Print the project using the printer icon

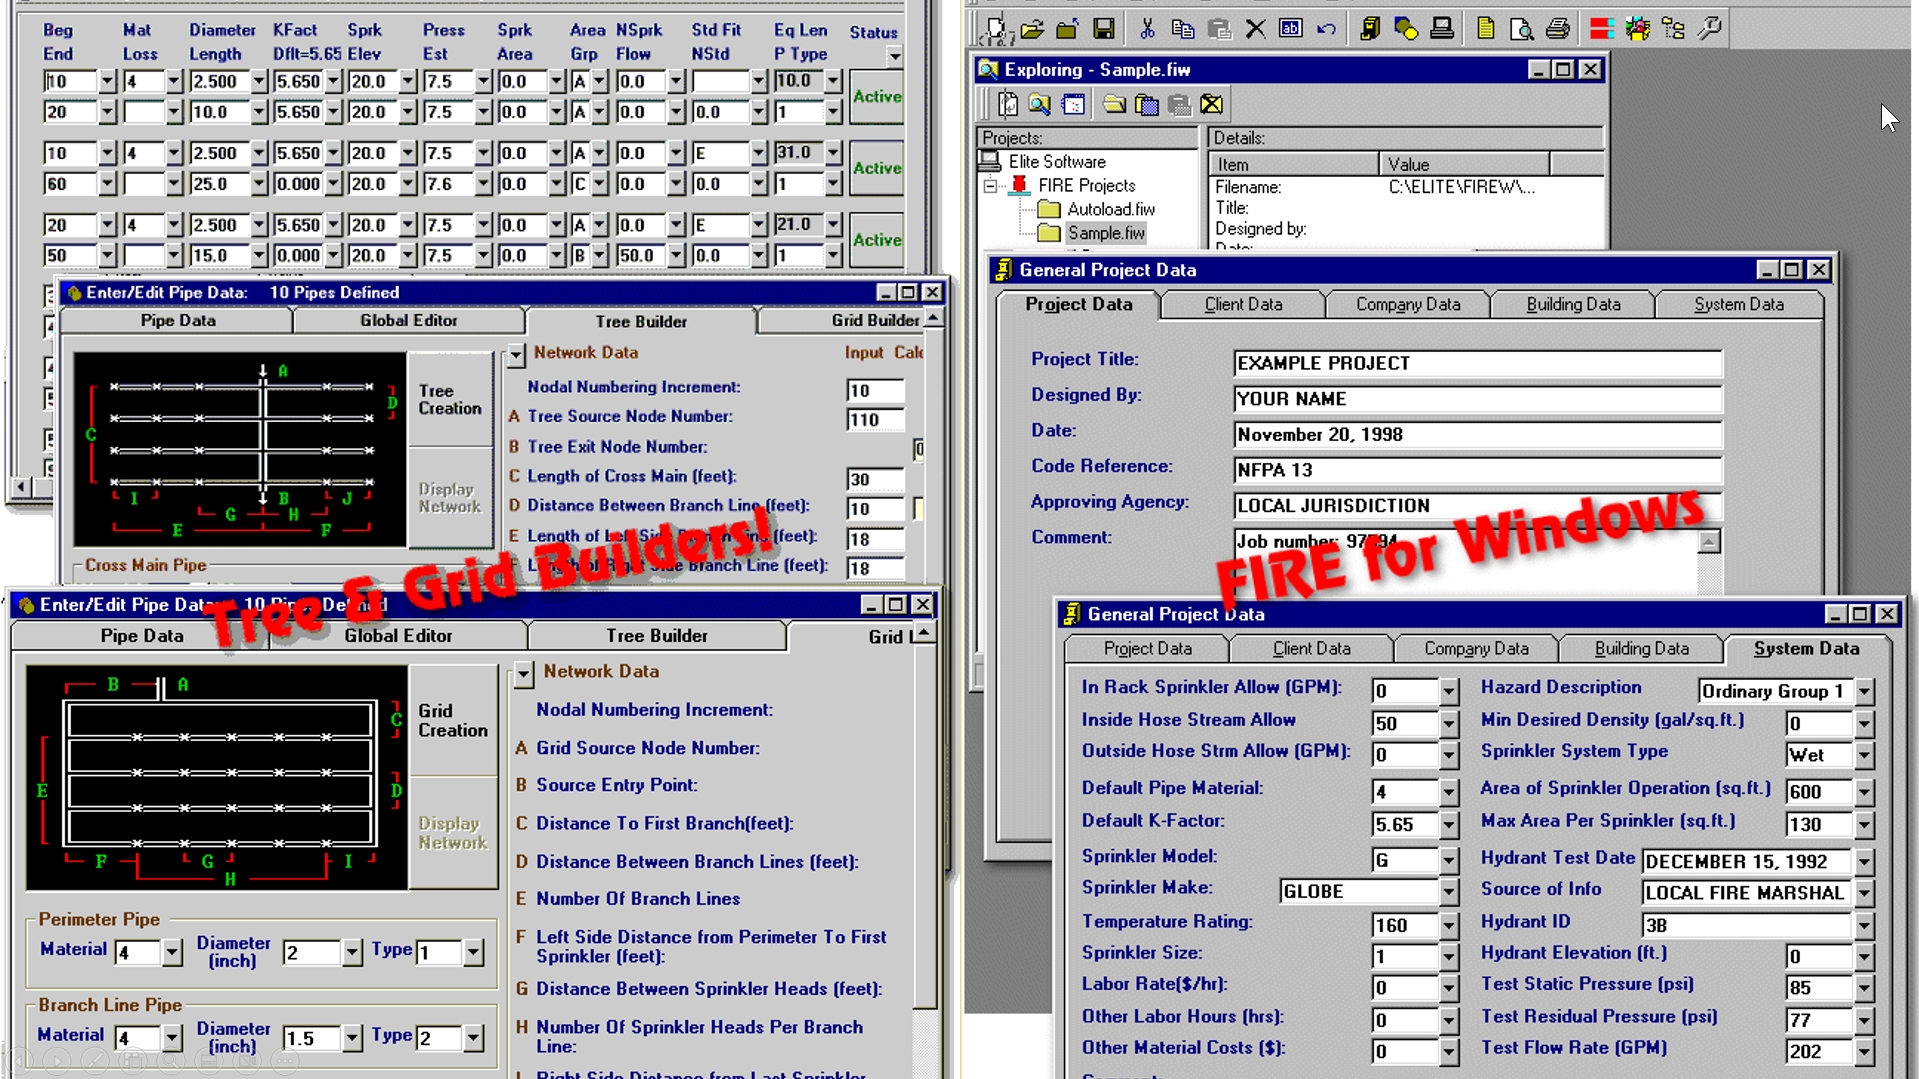[1557, 29]
